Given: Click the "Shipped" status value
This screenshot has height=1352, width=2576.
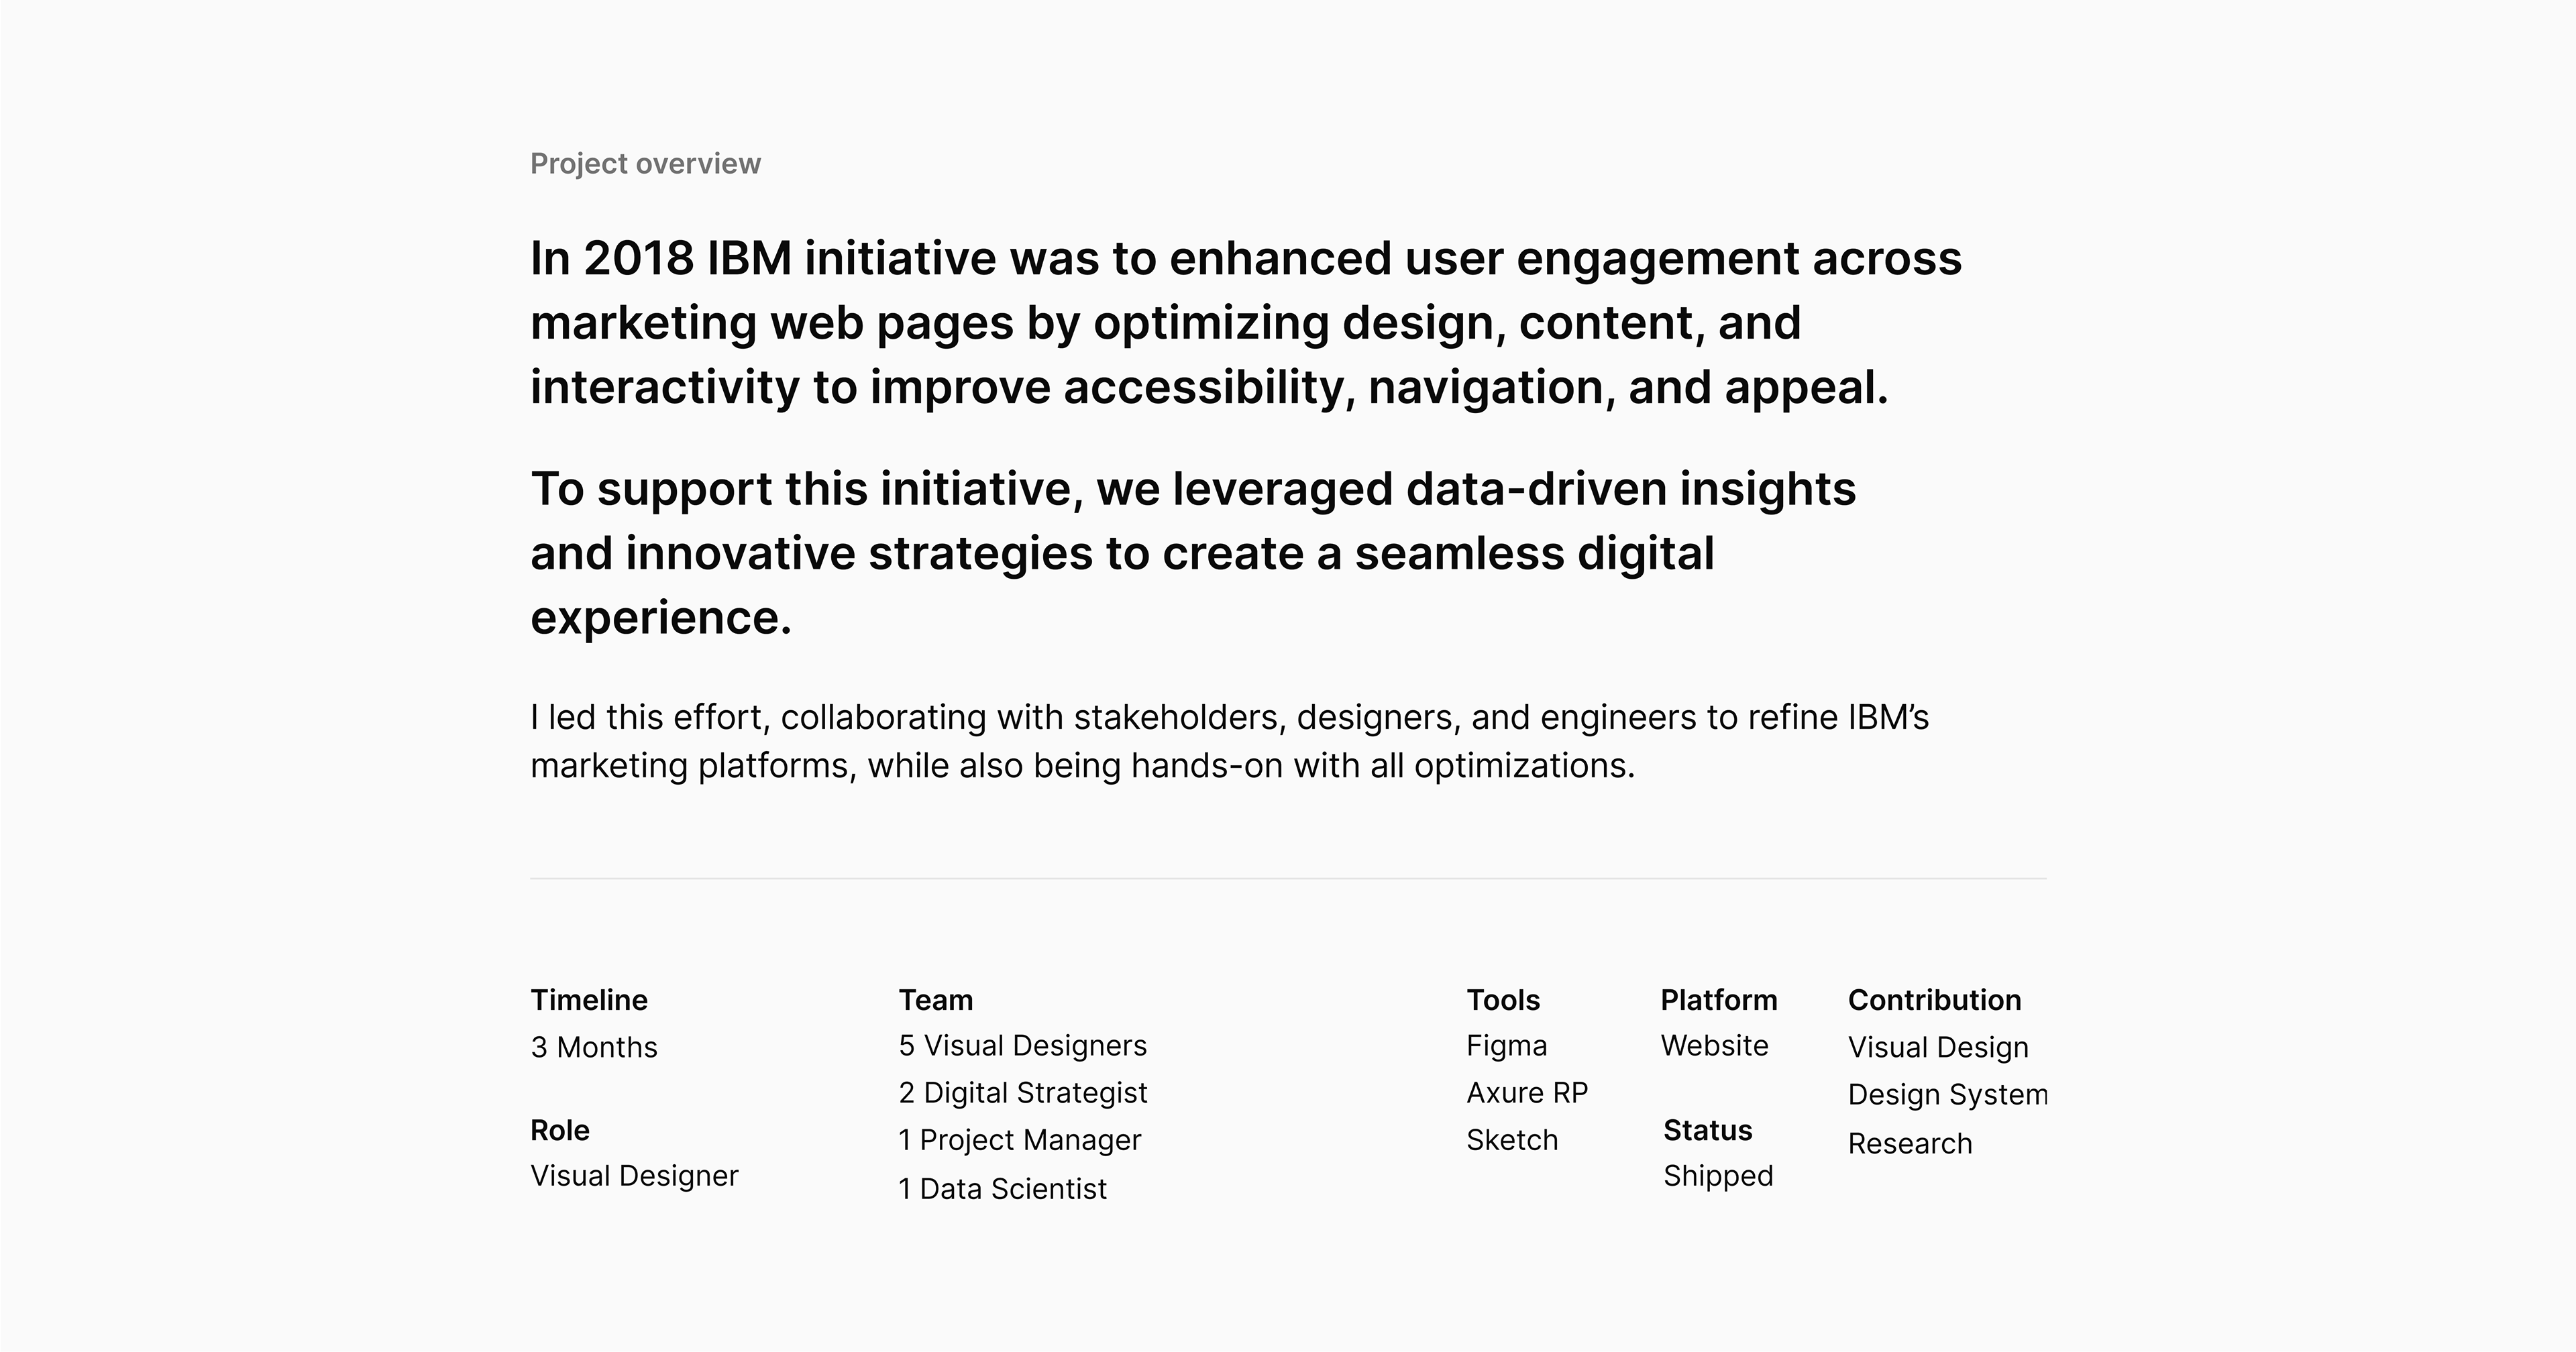Looking at the screenshot, I should (1718, 1175).
